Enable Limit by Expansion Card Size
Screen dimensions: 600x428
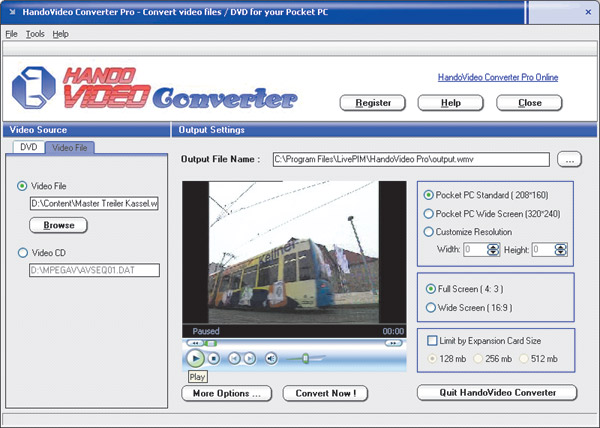tap(432, 340)
